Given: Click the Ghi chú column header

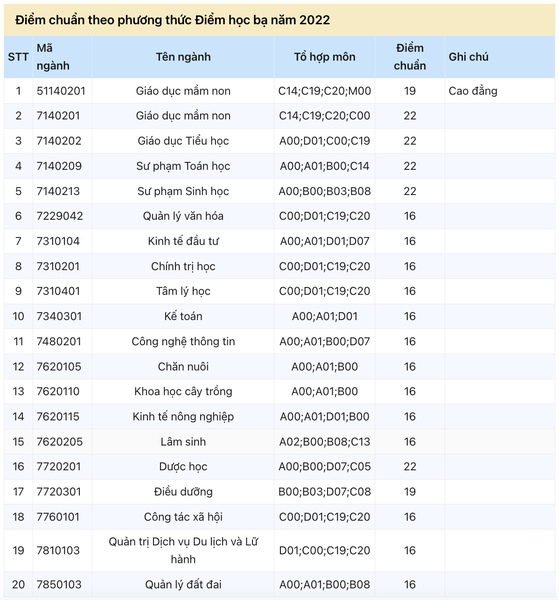Looking at the screenshot, I should 500,57.
